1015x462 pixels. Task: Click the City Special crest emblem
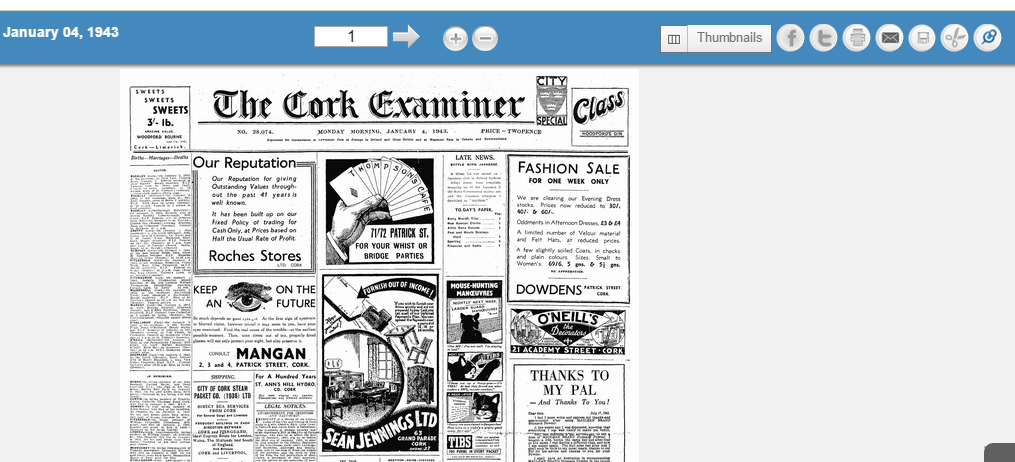[552, 101]
